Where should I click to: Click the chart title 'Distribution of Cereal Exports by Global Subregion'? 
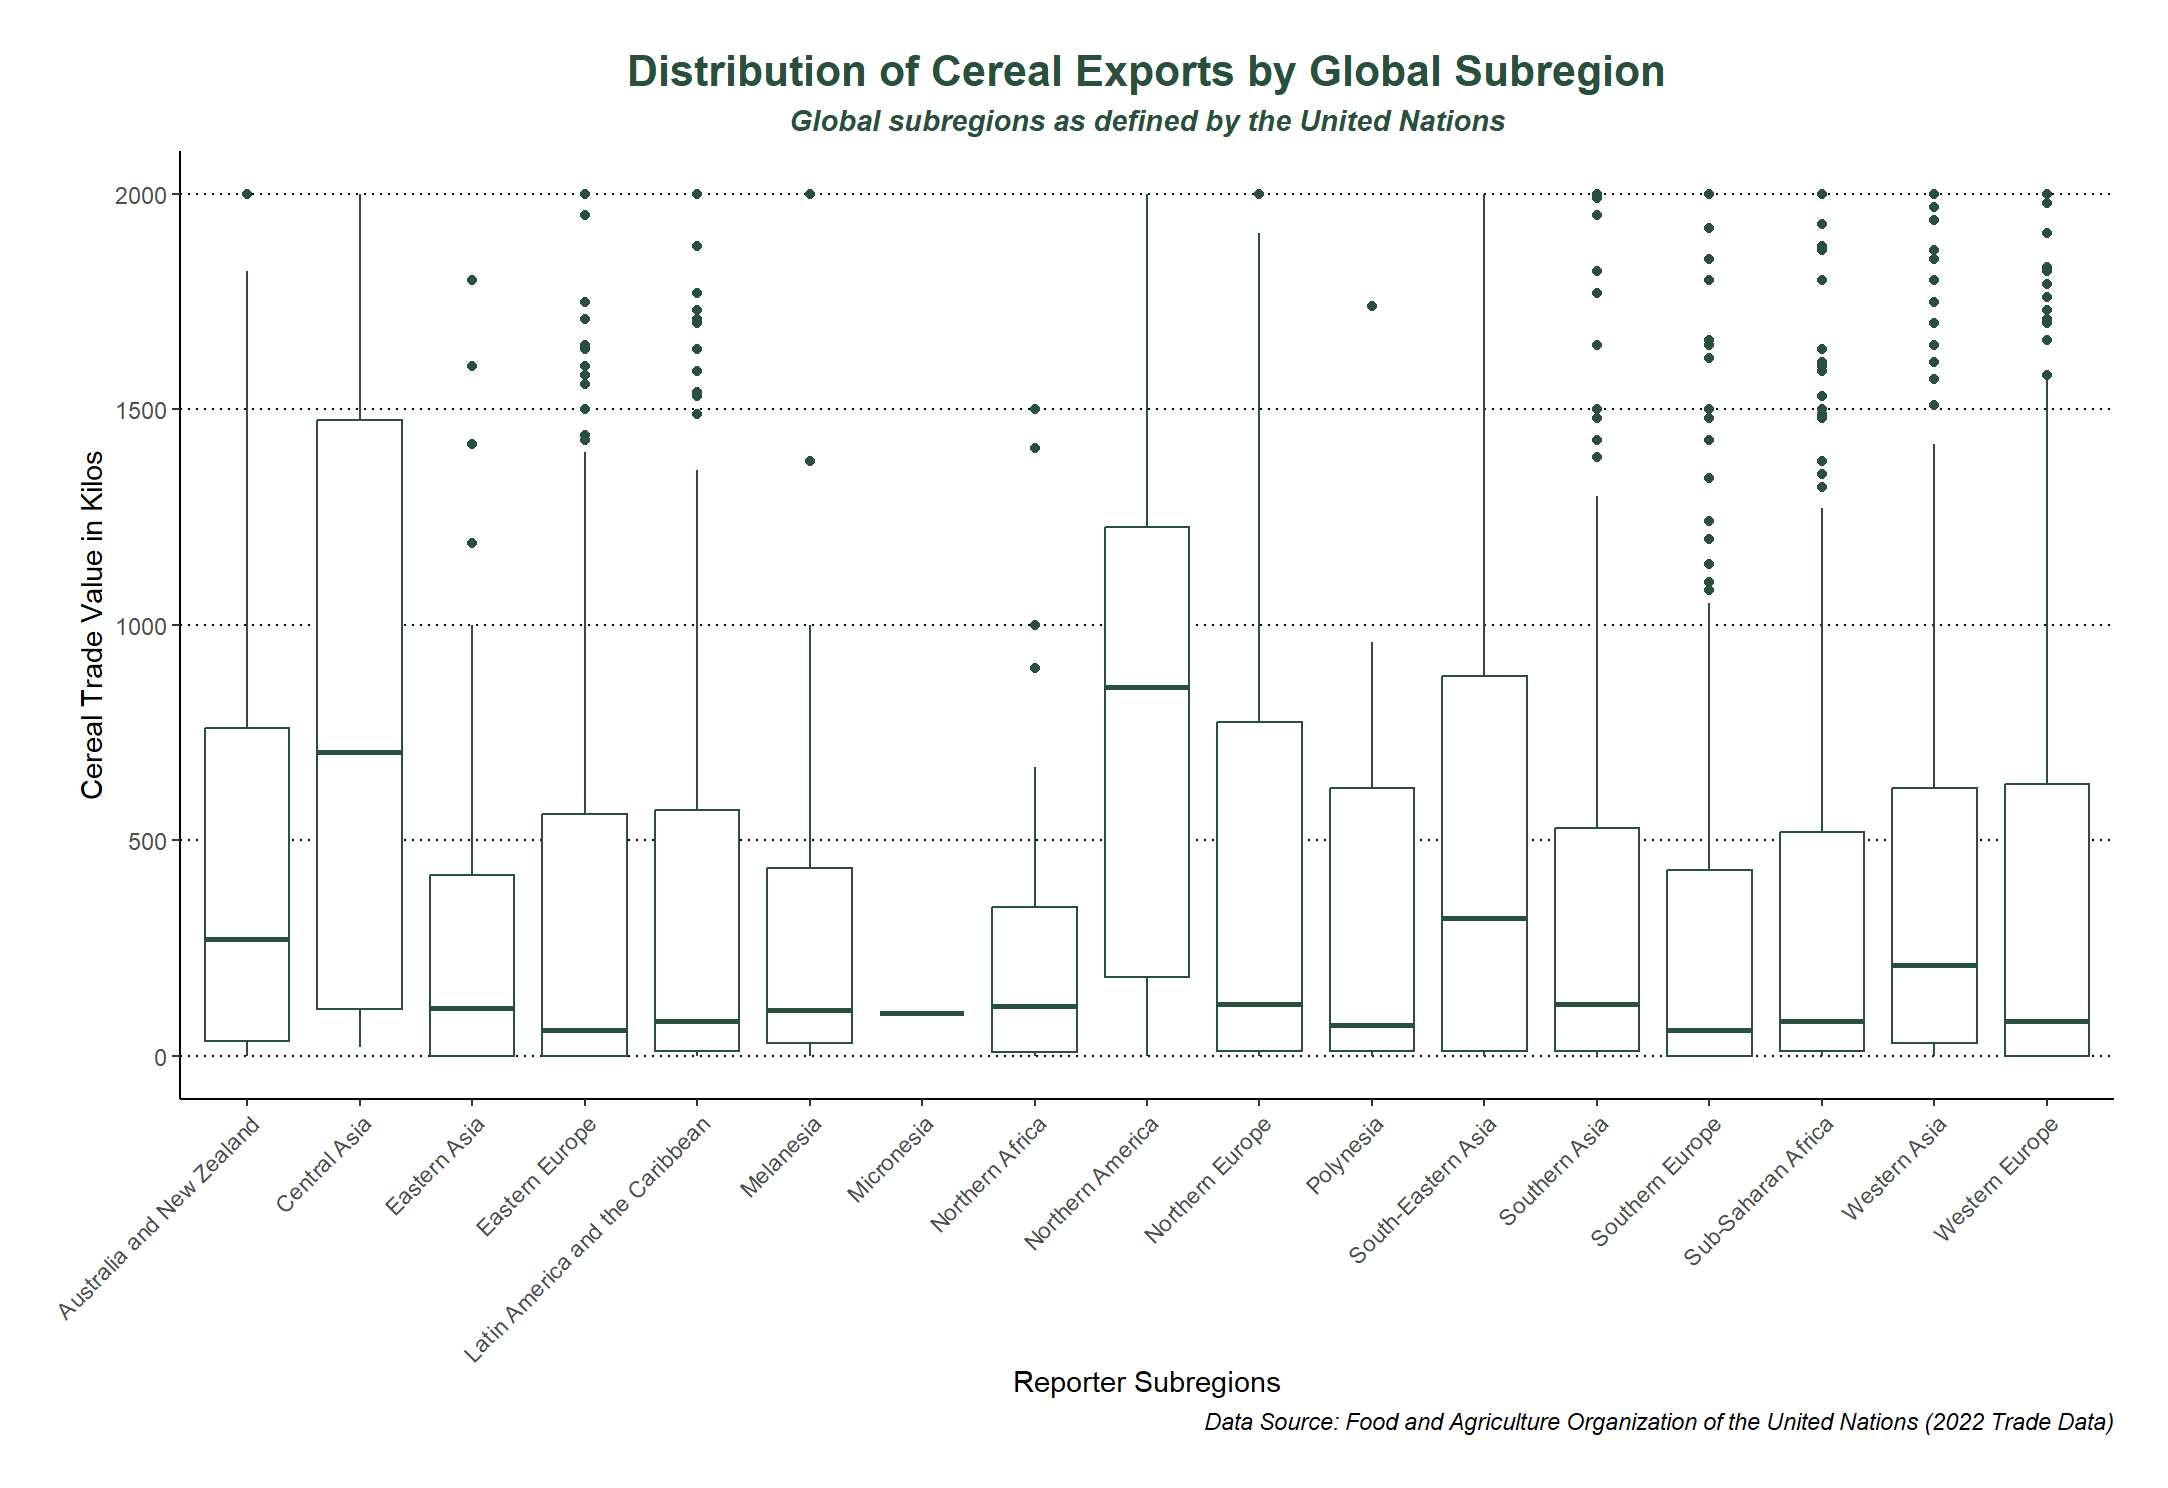point(1146,72)
